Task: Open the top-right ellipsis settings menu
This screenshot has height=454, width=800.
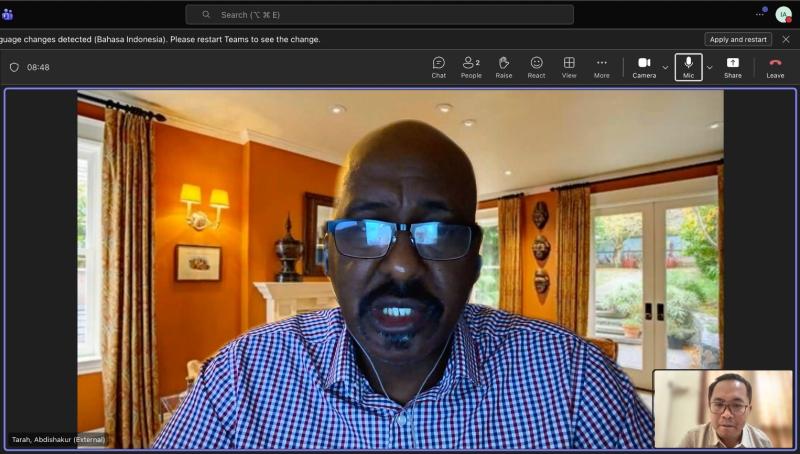Action: pyautogui.click(x=760, y=14)
